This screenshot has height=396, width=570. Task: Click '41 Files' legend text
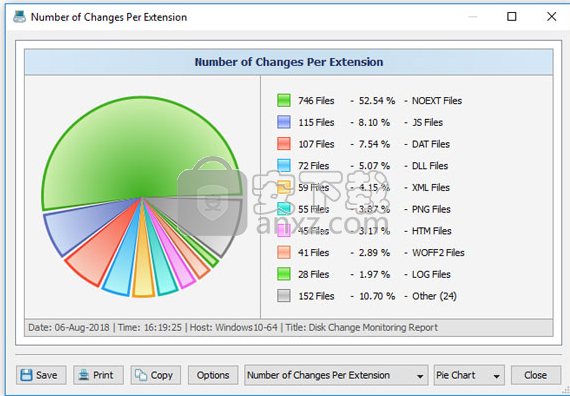[x=314, y=253]
